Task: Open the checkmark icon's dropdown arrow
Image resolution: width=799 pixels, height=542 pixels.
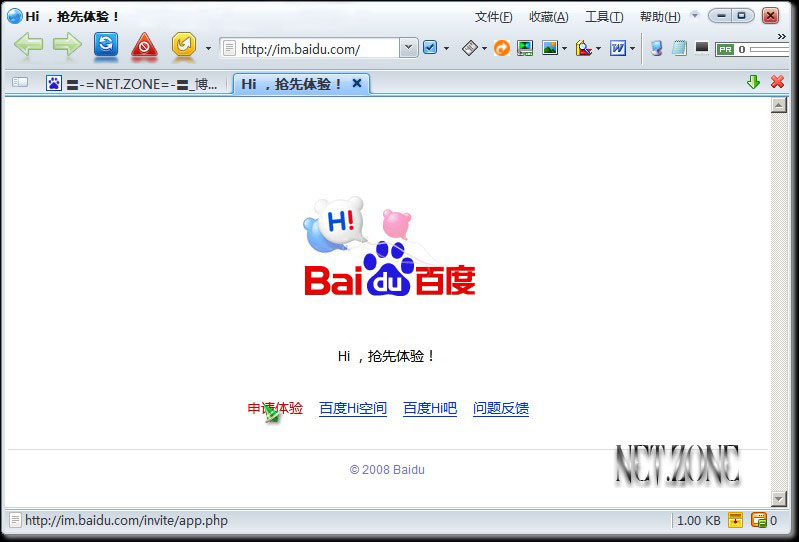Action: click(x=446, y=49)
